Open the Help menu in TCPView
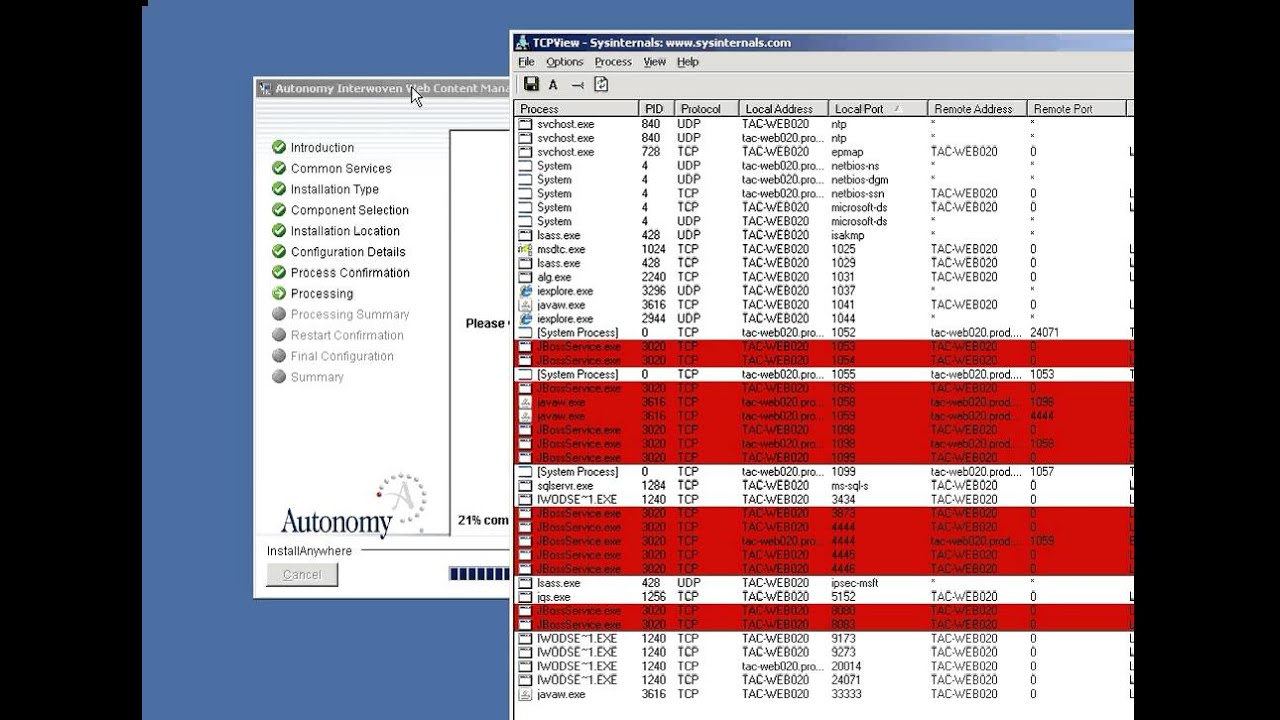The image size is (1280, 720). point(687,62)
